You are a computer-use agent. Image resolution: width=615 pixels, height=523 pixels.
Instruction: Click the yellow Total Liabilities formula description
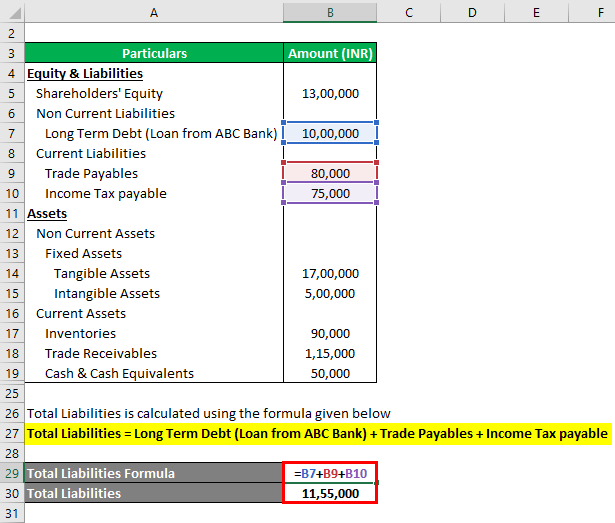point(318,434)
